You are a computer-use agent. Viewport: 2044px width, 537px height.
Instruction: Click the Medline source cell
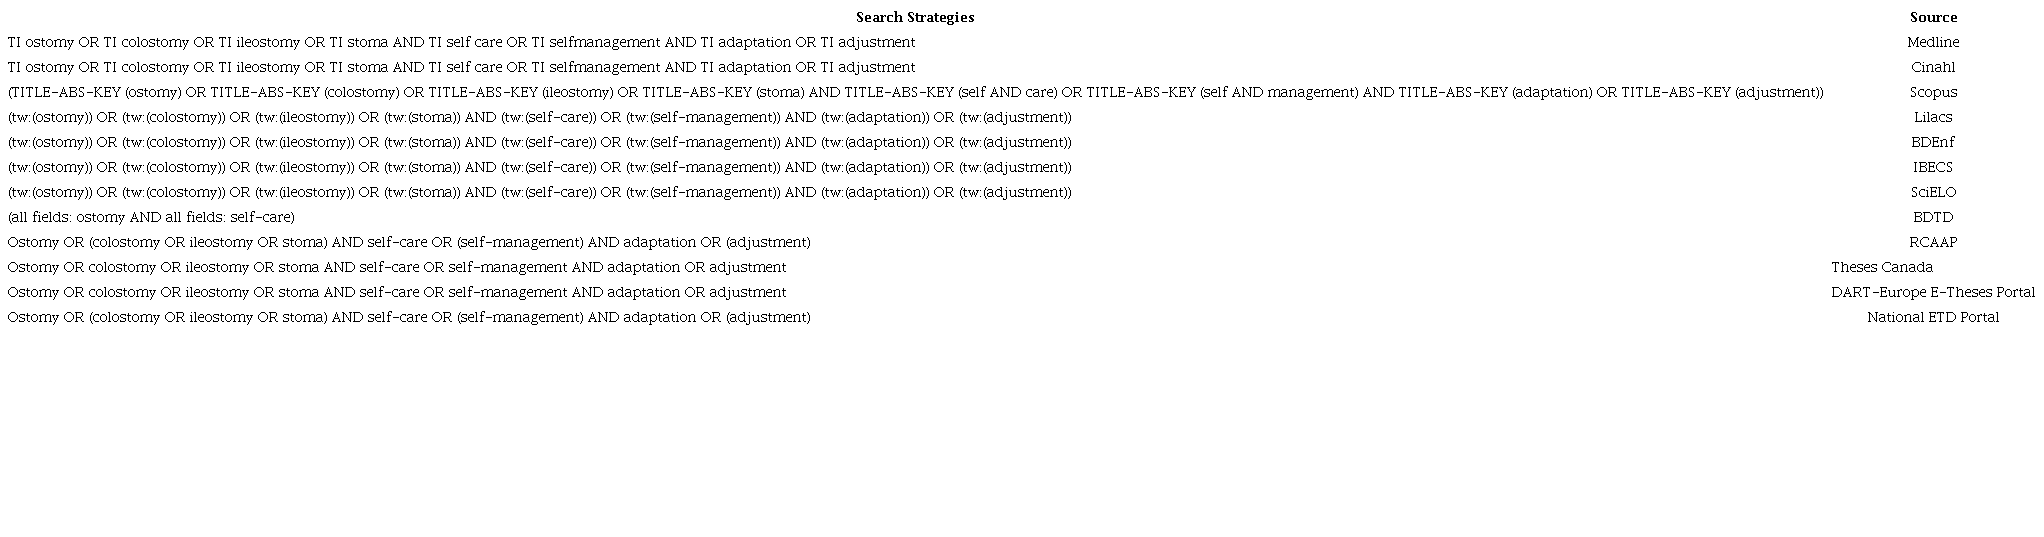pyautogui.click(x=1932, y=42)
